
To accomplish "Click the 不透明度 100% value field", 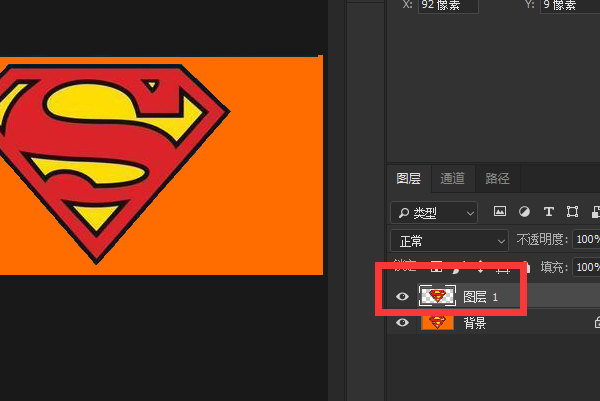I will click(586, 240).
